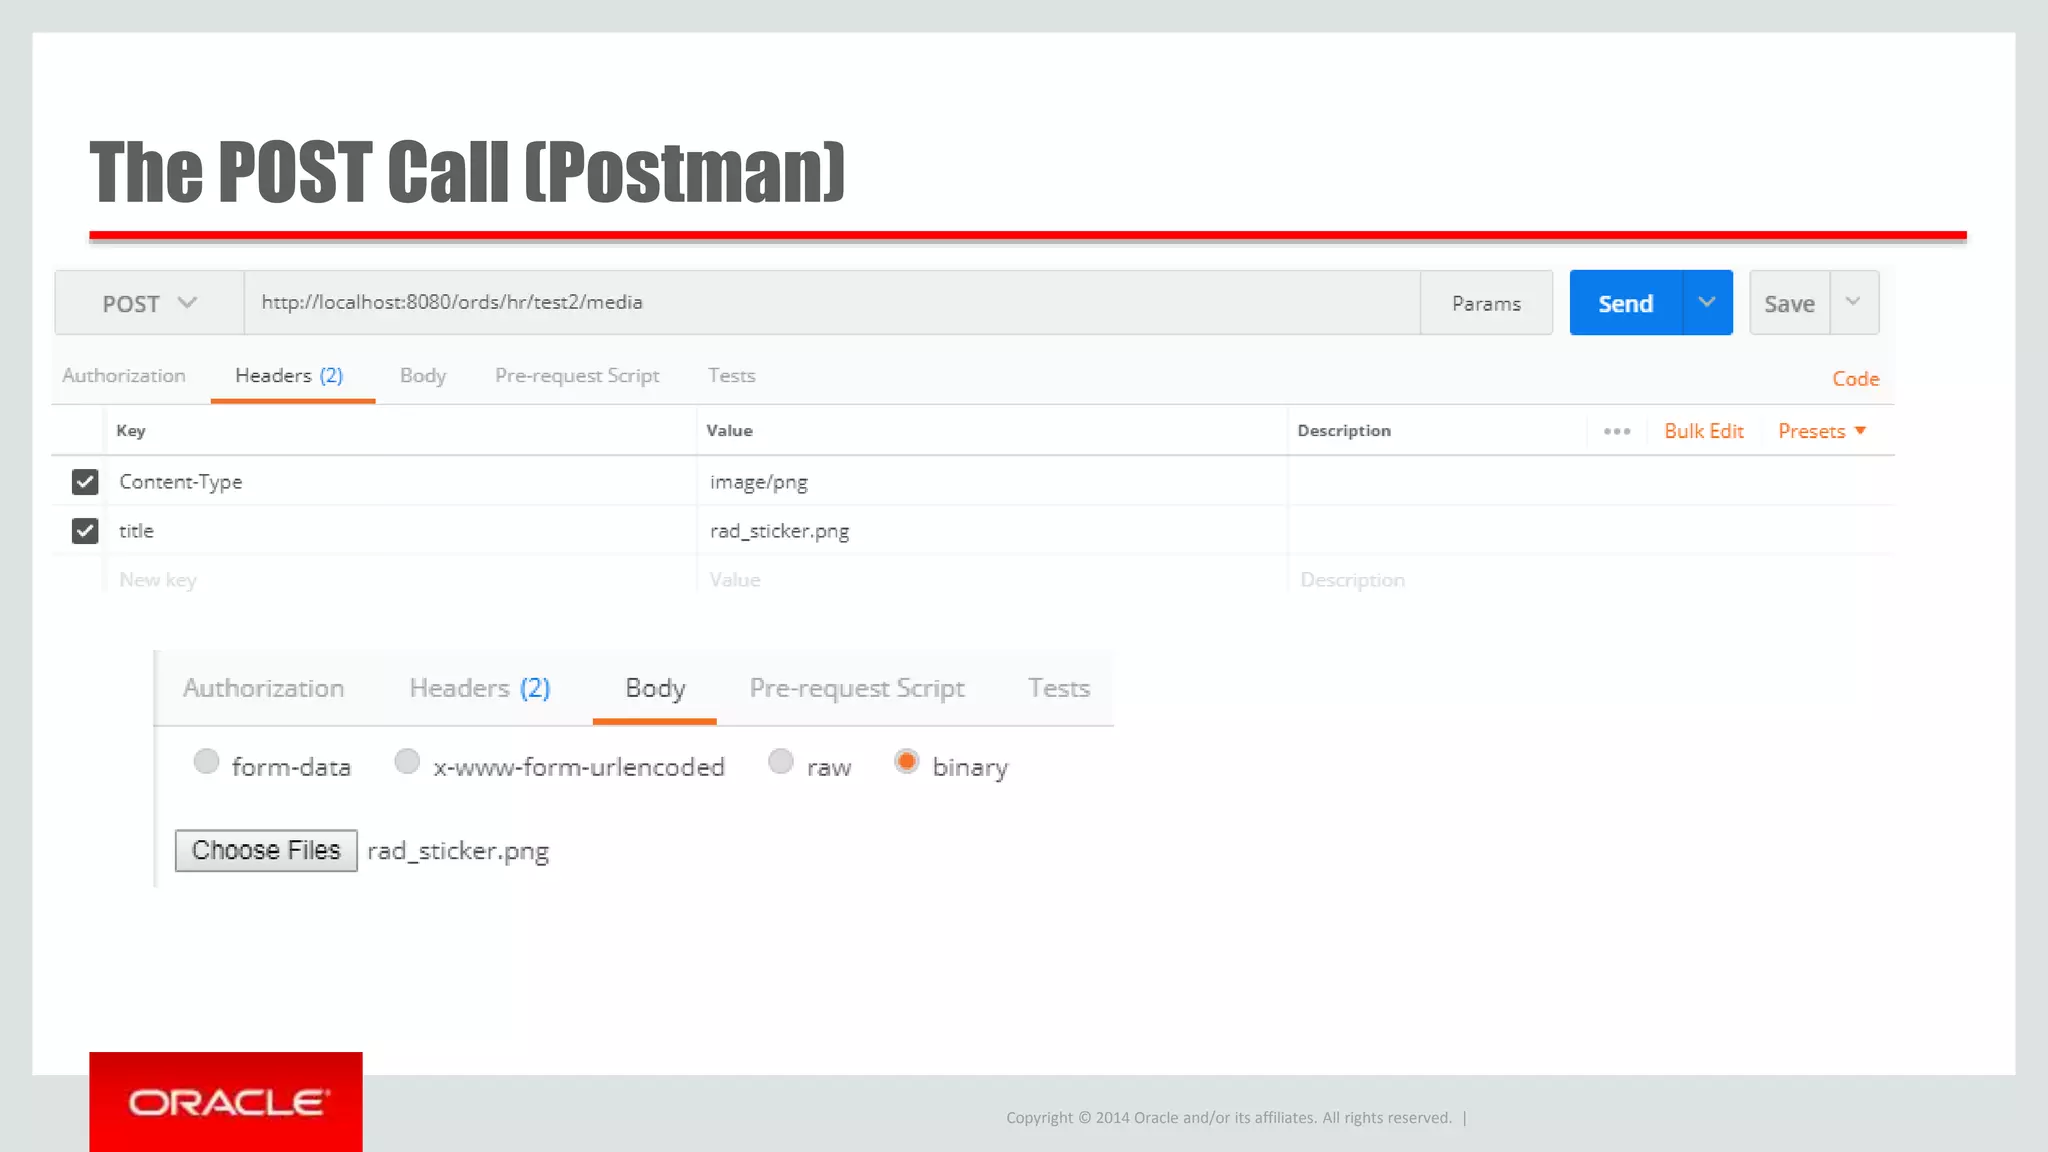2048x1152 pixels.
Task: Open the upper Pre-request Script tab
Action: coord(577,376)
